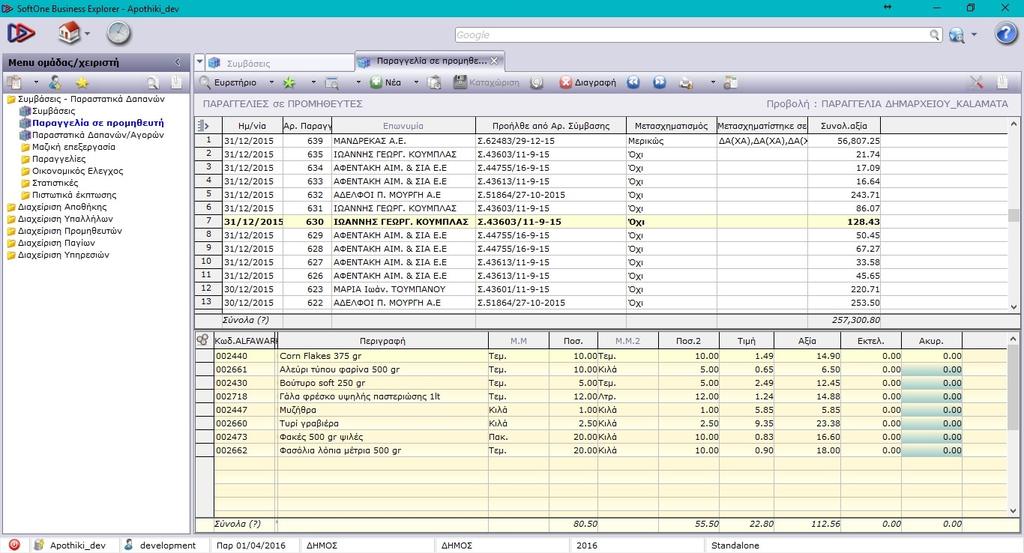This screenshot has width=1024, height=553.
Task: Click the copy documents icon in menu panel
Action: click(15, 82)
